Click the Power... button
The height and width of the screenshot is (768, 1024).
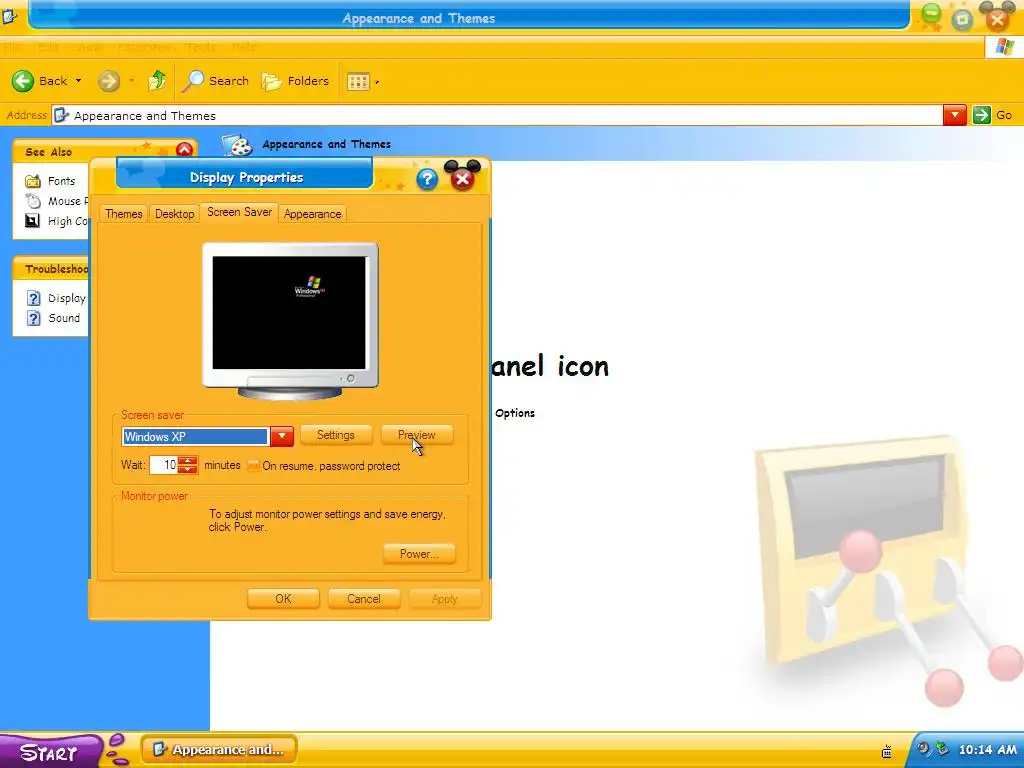419,554
